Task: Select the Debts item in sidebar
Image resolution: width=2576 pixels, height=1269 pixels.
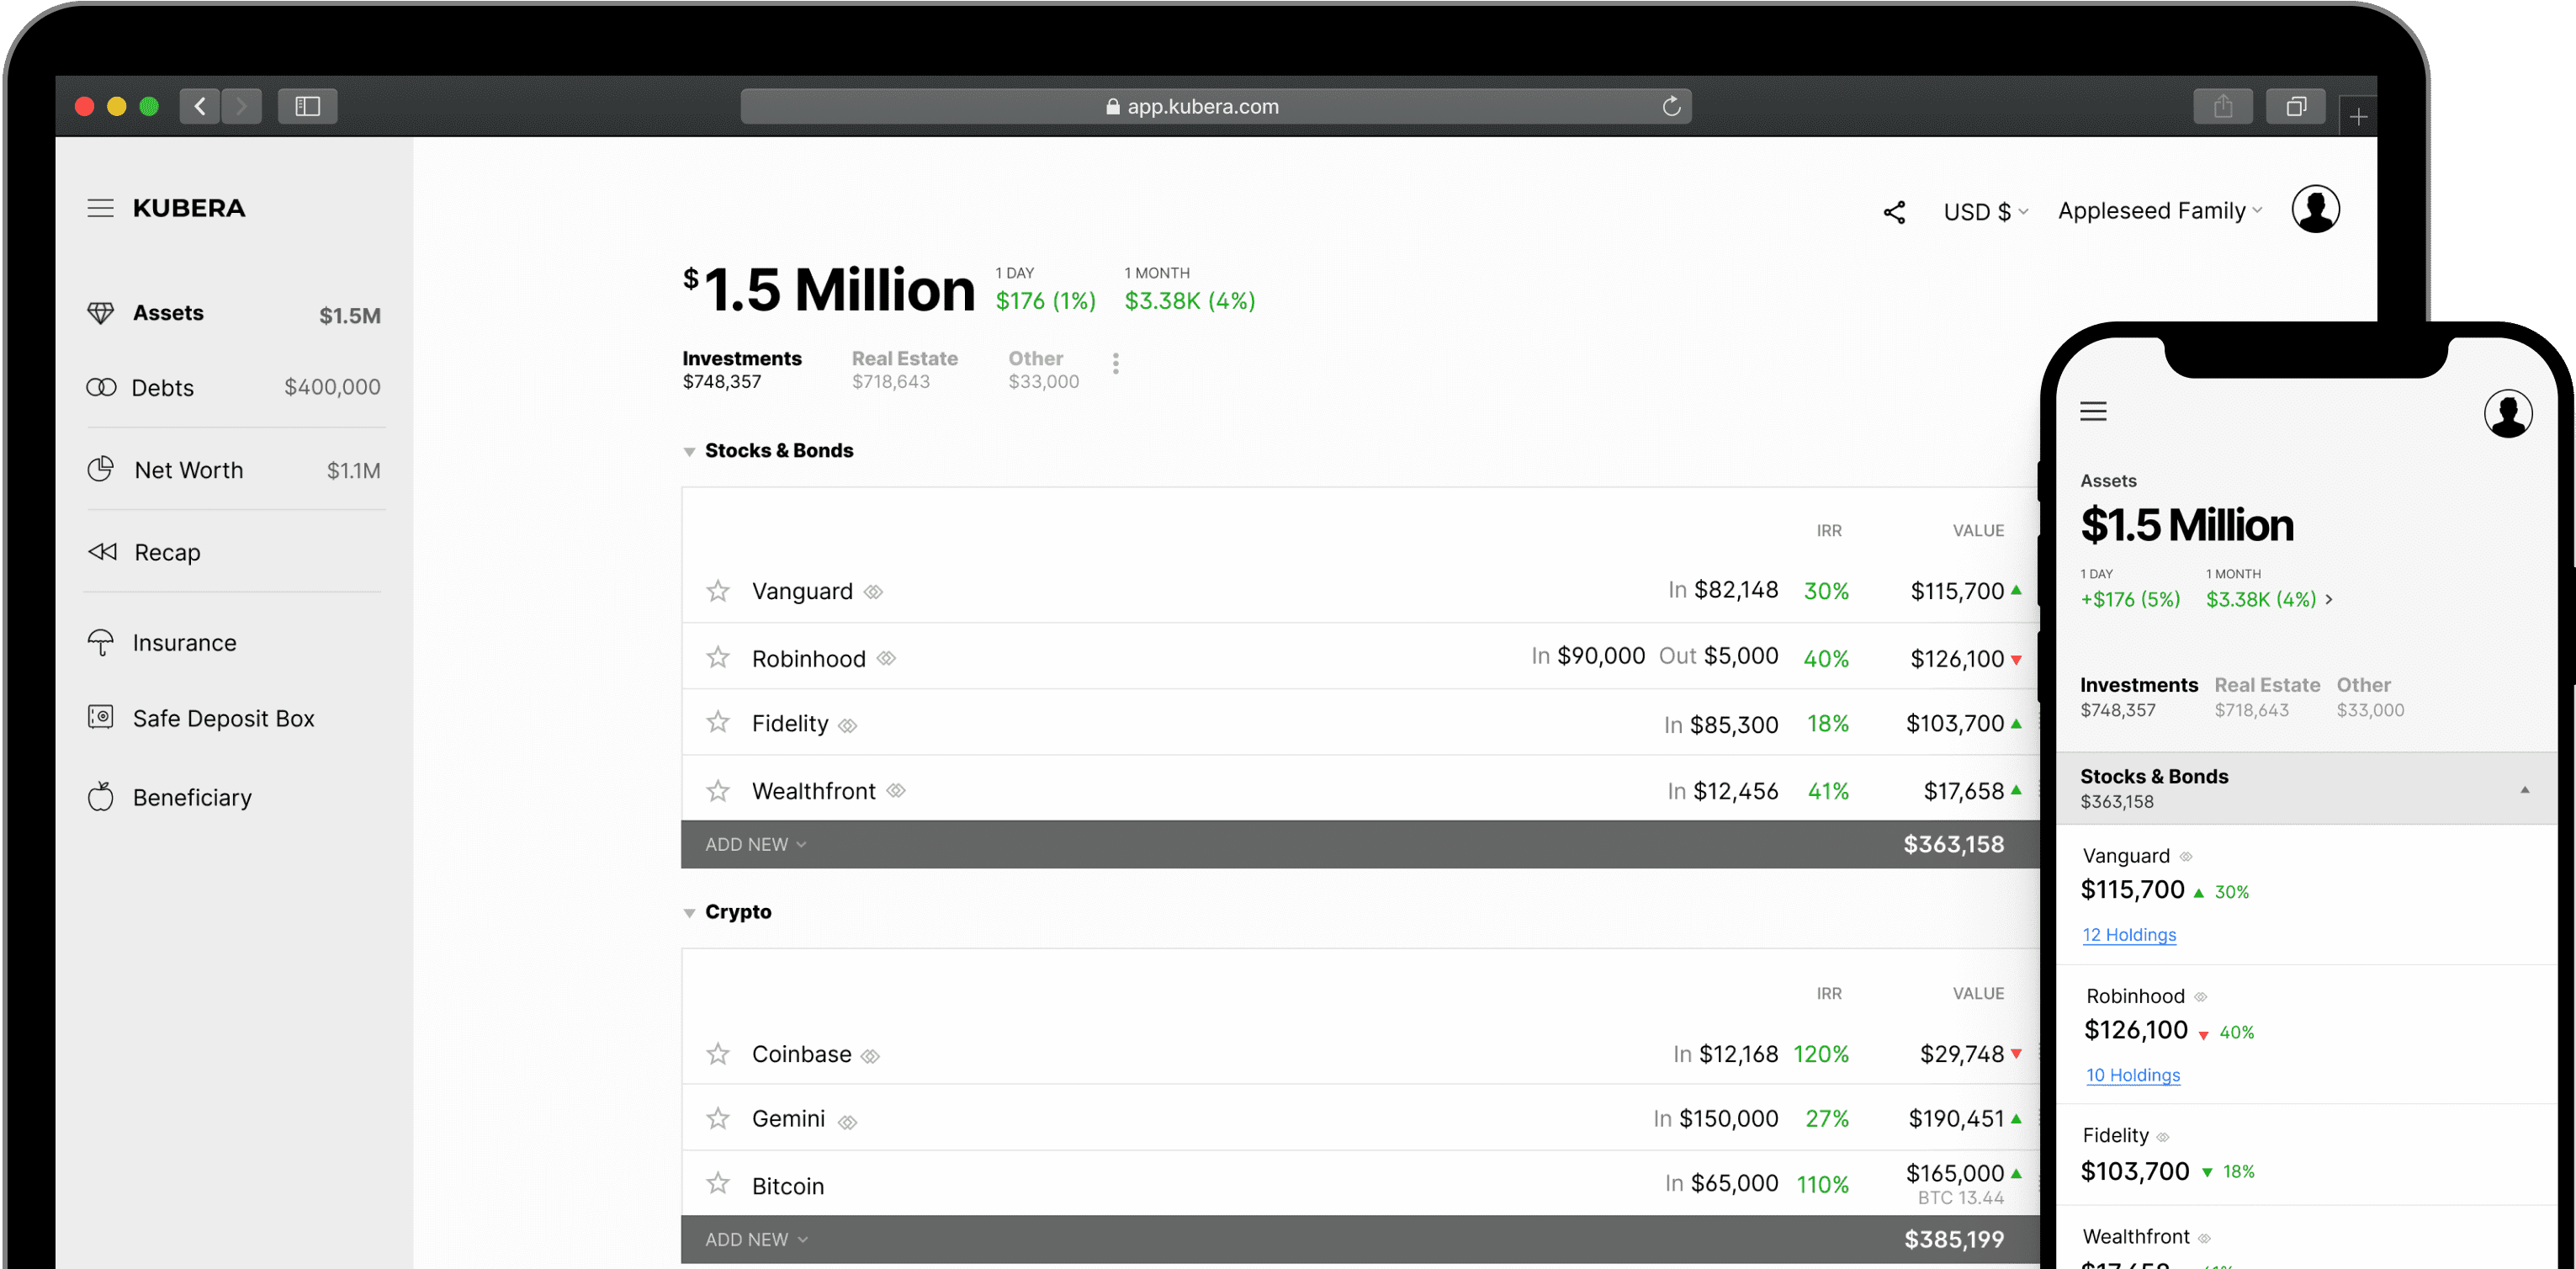Action: point(163,388)
